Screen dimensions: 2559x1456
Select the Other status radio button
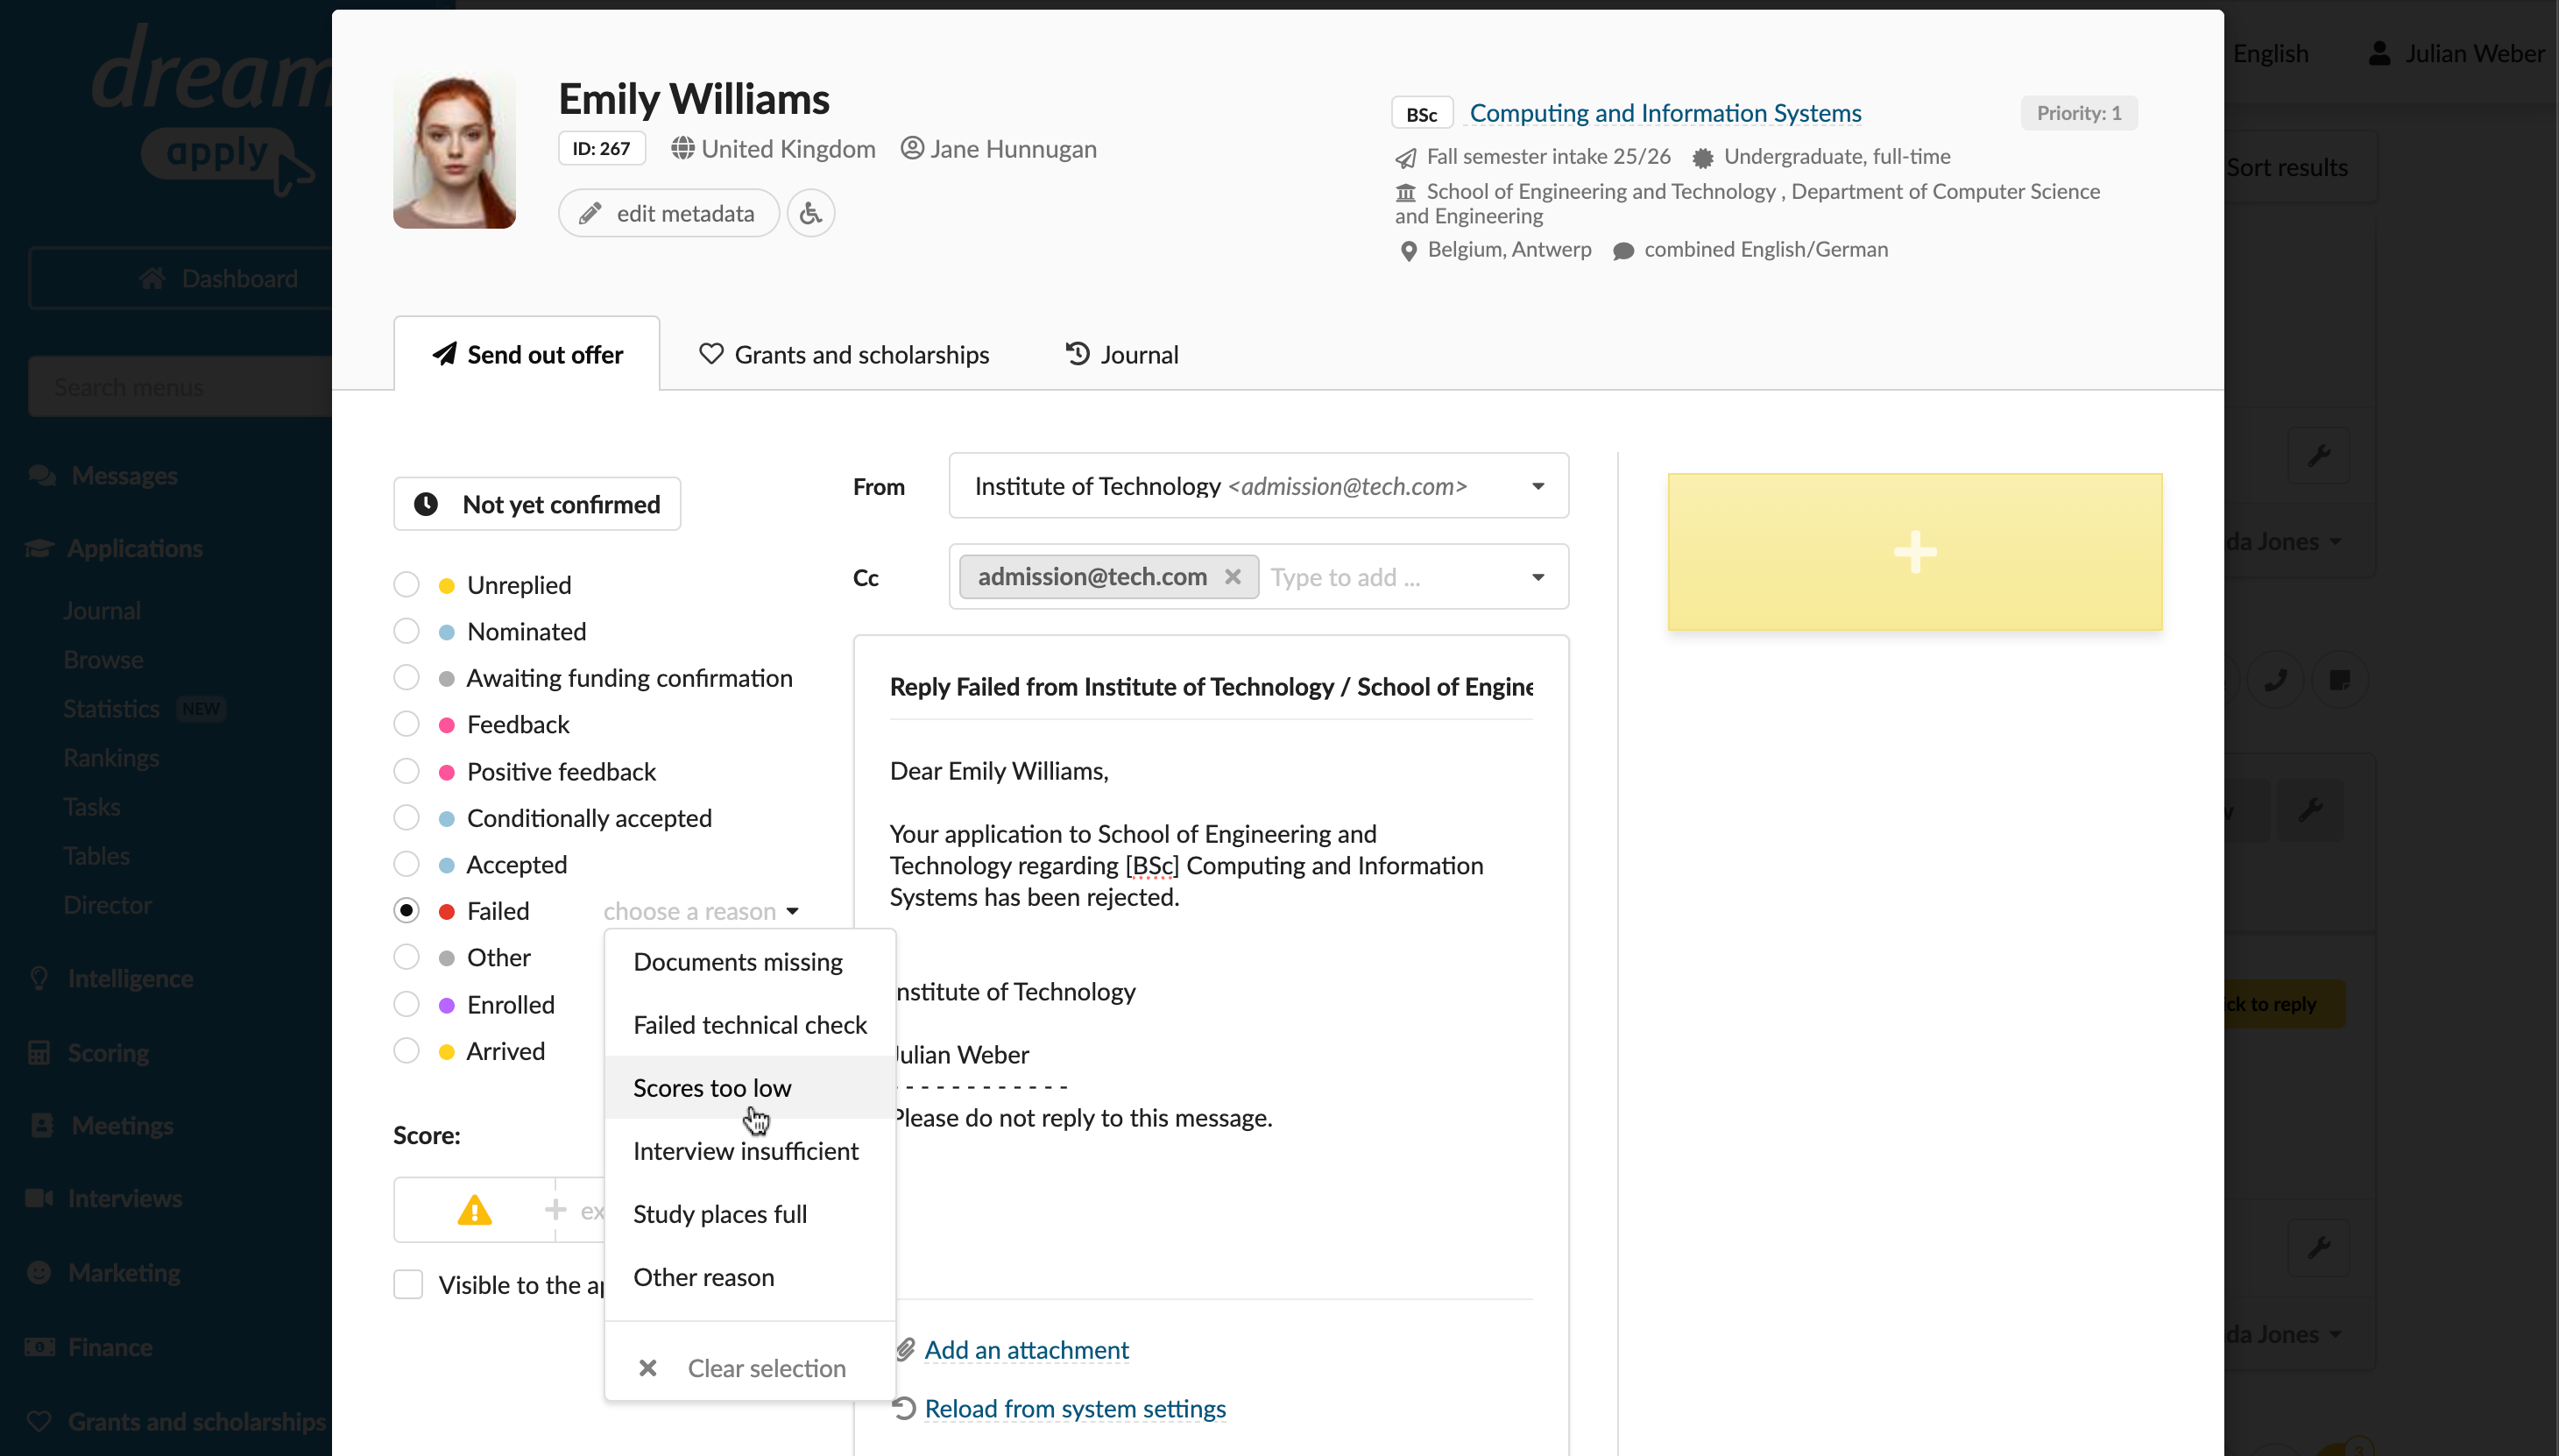[x=406, y=957]
